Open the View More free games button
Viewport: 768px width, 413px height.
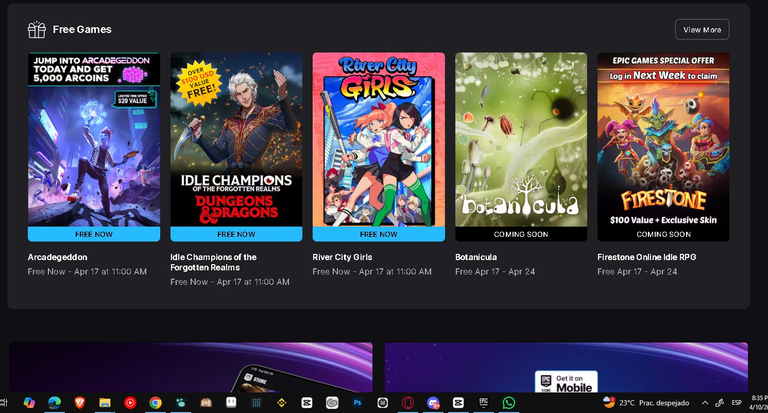(702, 29)
